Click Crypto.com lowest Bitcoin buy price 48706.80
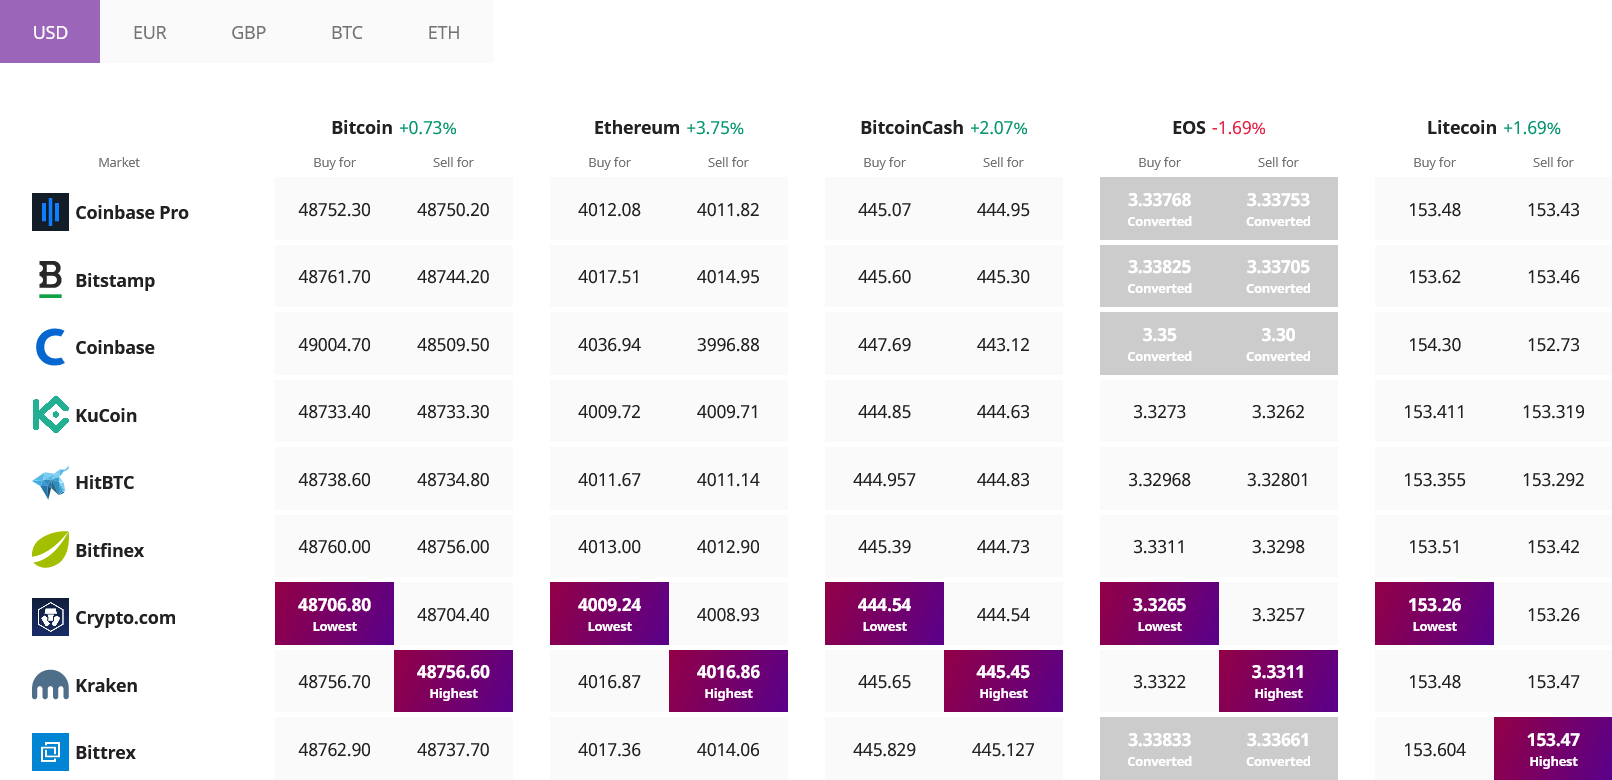This screenshot has width=1612, height=780. point(334,614)
